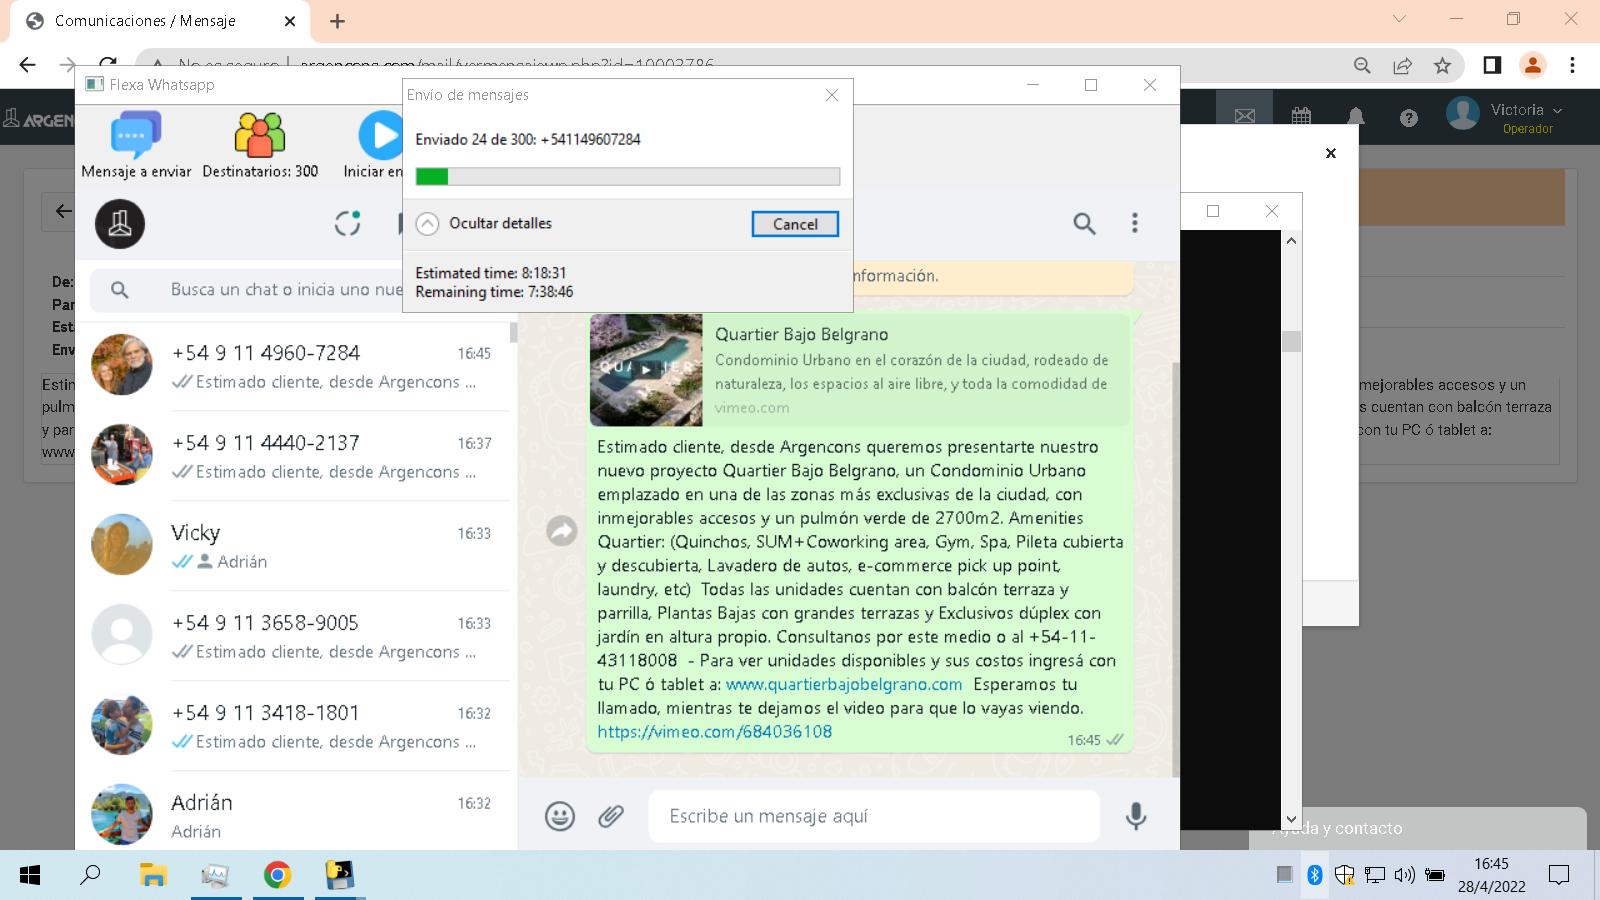
Task: Open the vimeo.com/684036108 link
Action: (715, 731)
